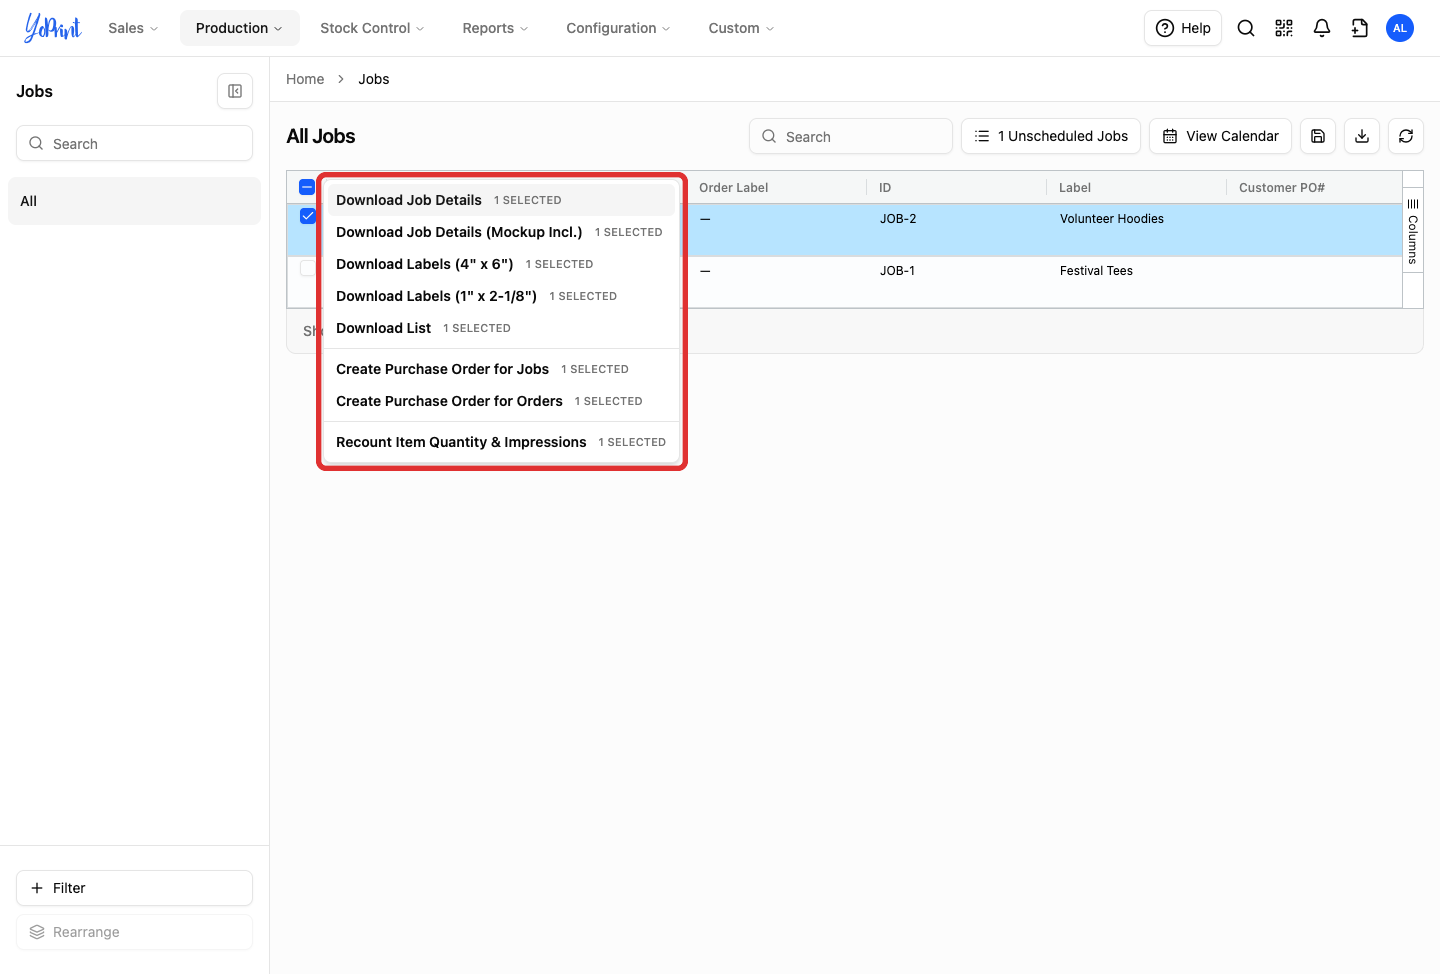
Task: Focus the sidebar Jobs search field
Action: (x=134, y=143)
